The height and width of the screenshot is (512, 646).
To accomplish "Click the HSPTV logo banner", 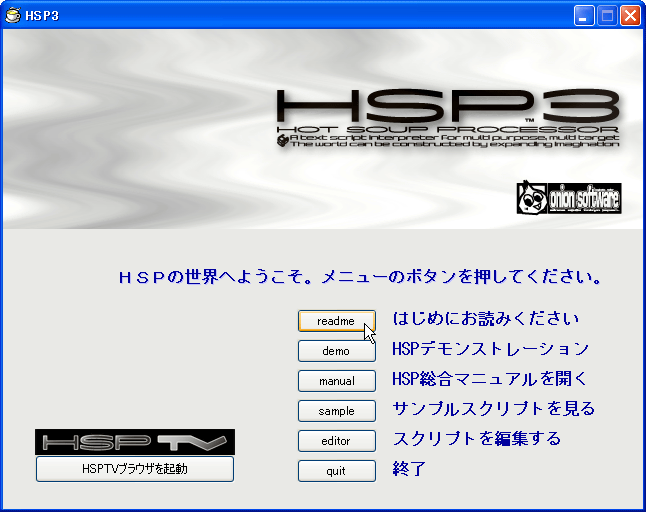I will 135,442.
